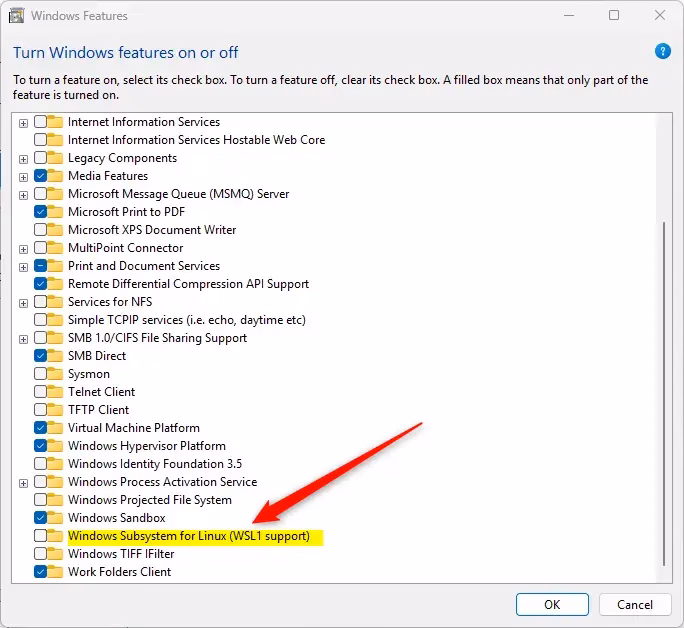Select the Windows Identity Foundation 3.5 item

[154, 464]
